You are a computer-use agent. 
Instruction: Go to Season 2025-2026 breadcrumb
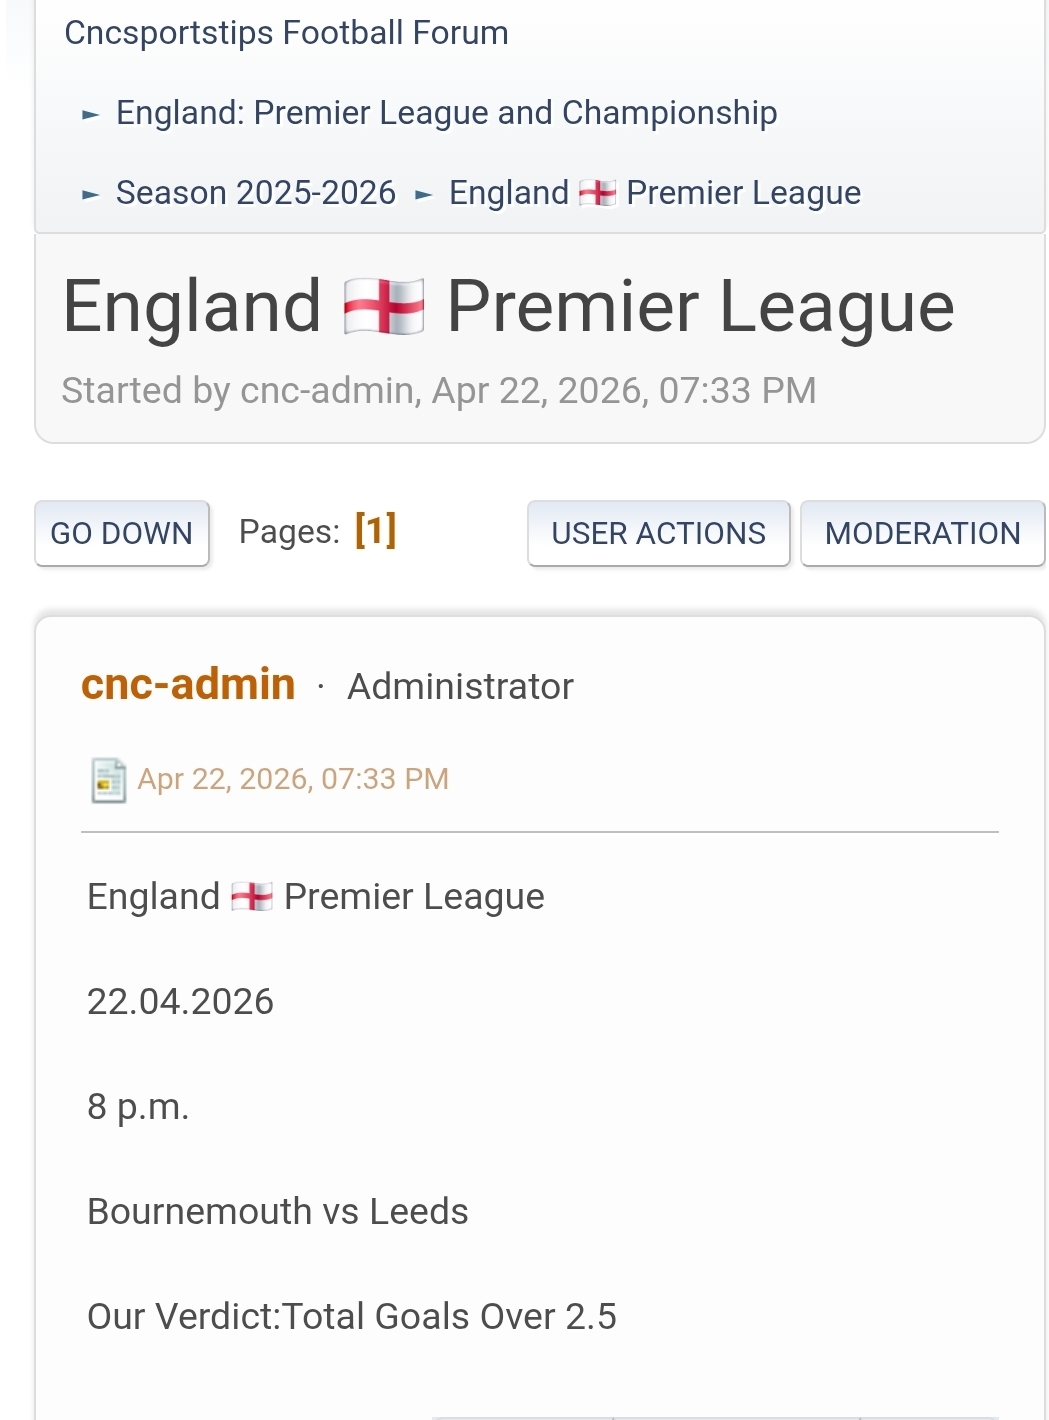coord(255,193)
